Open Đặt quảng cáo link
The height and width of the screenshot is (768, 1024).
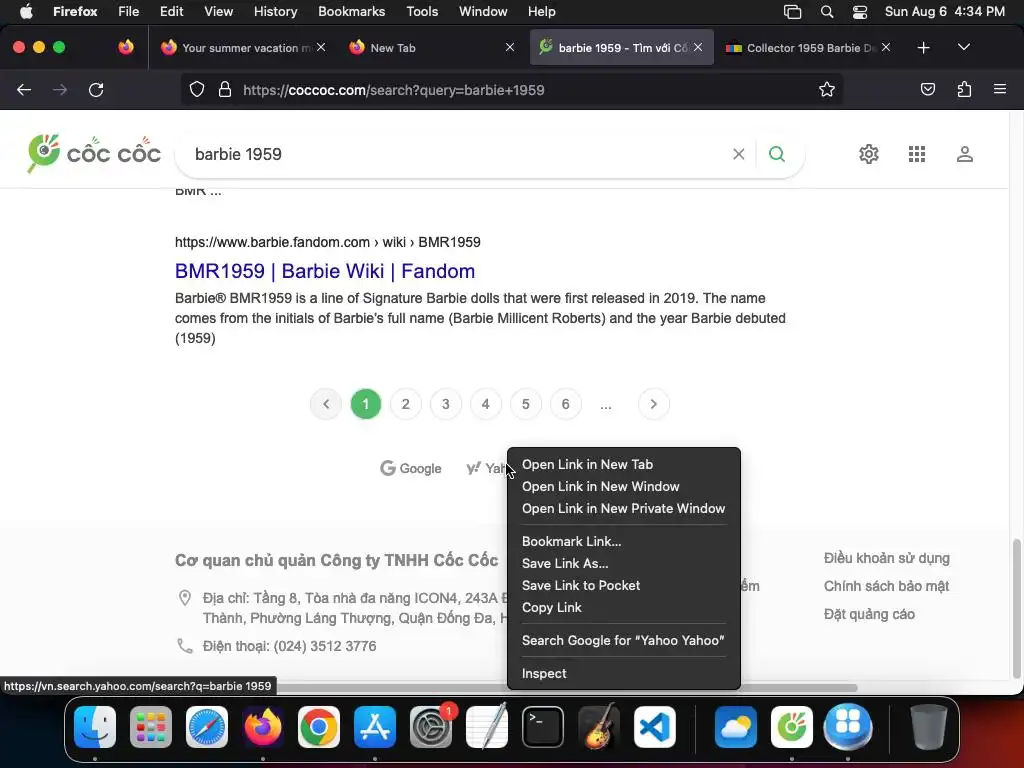pos(869,615)
